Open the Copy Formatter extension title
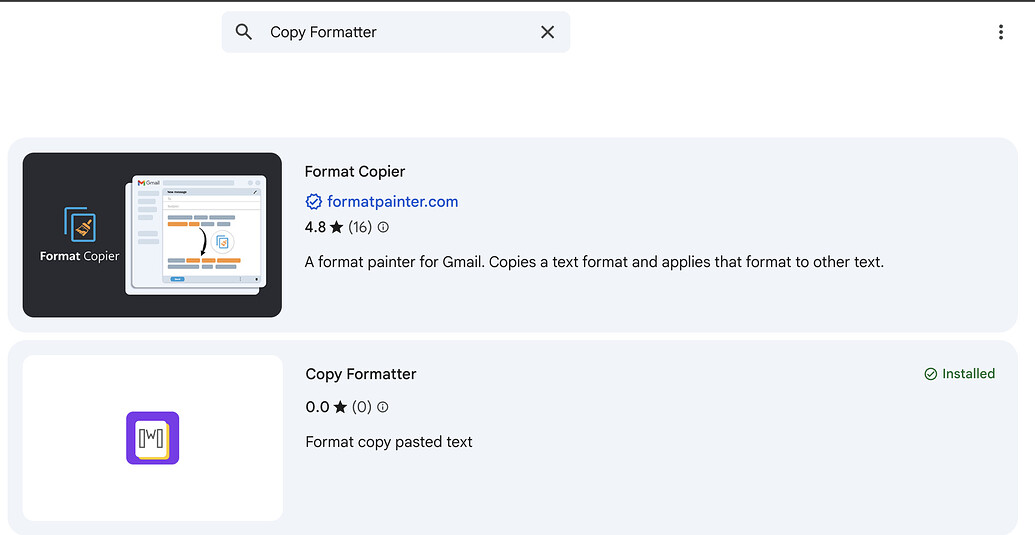 pos(361,374)
